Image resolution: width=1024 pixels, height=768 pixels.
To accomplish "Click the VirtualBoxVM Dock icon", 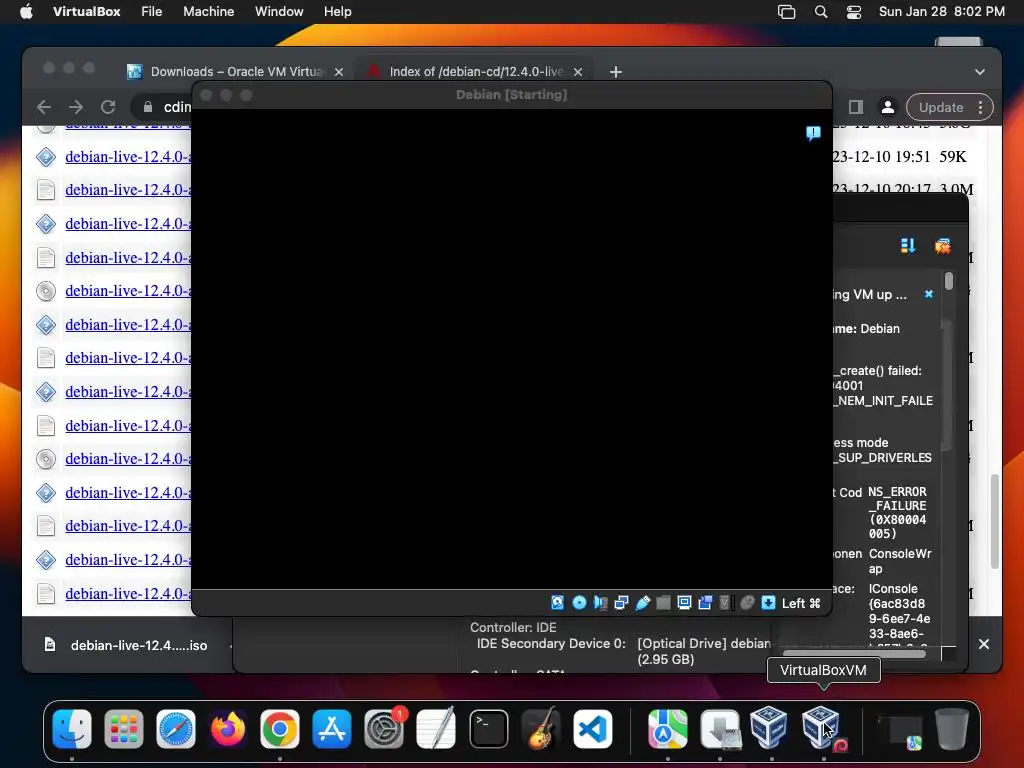I will pos(822,728).
